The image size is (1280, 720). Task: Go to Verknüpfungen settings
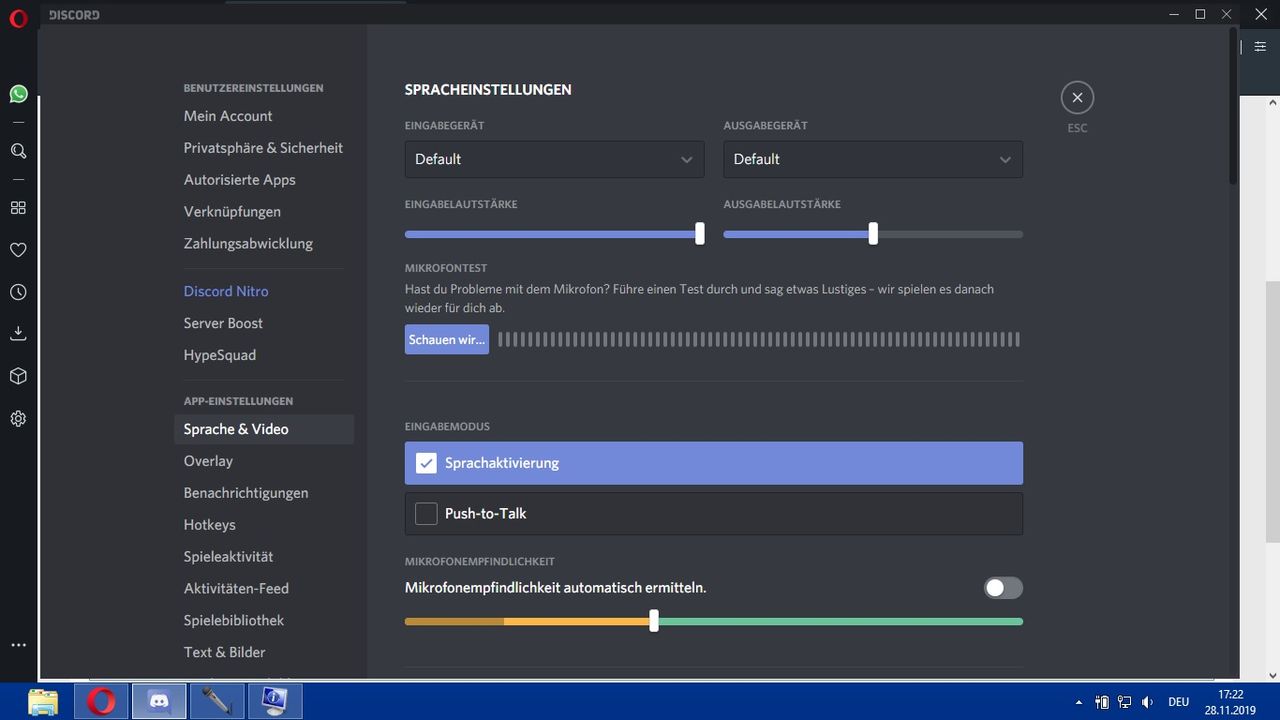point(232,212)
